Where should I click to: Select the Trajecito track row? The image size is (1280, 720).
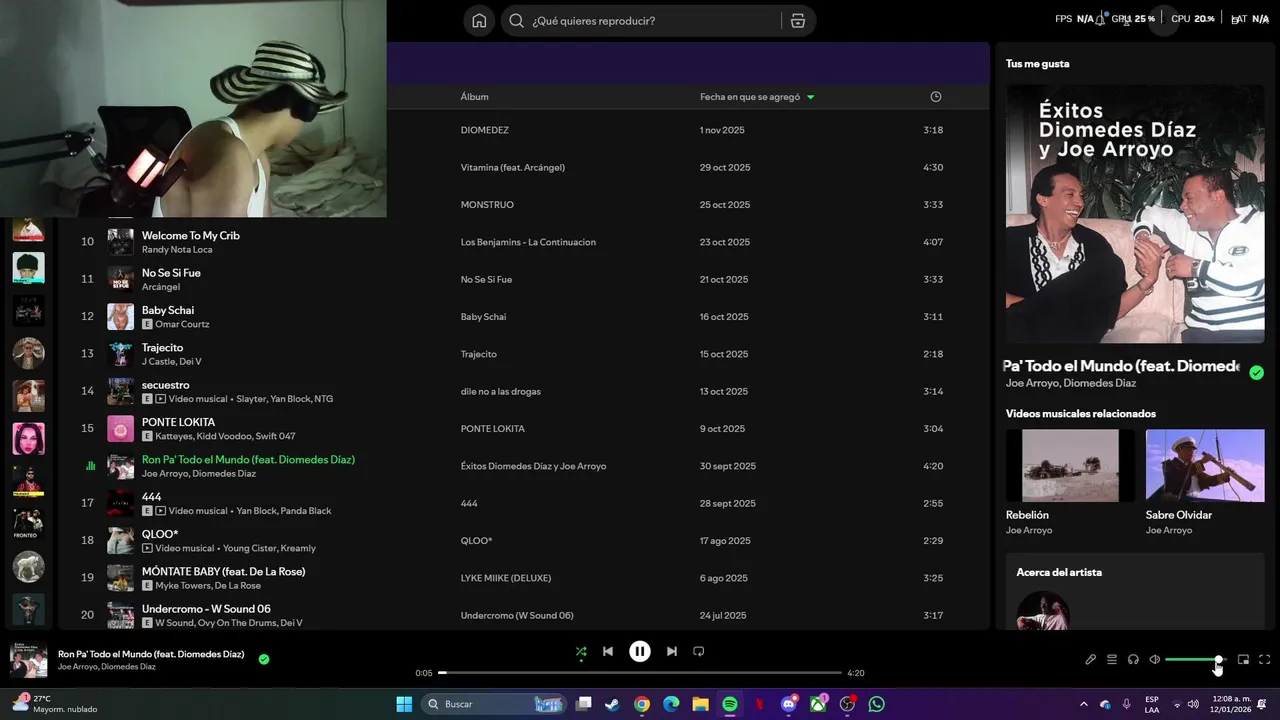[522, 354]
